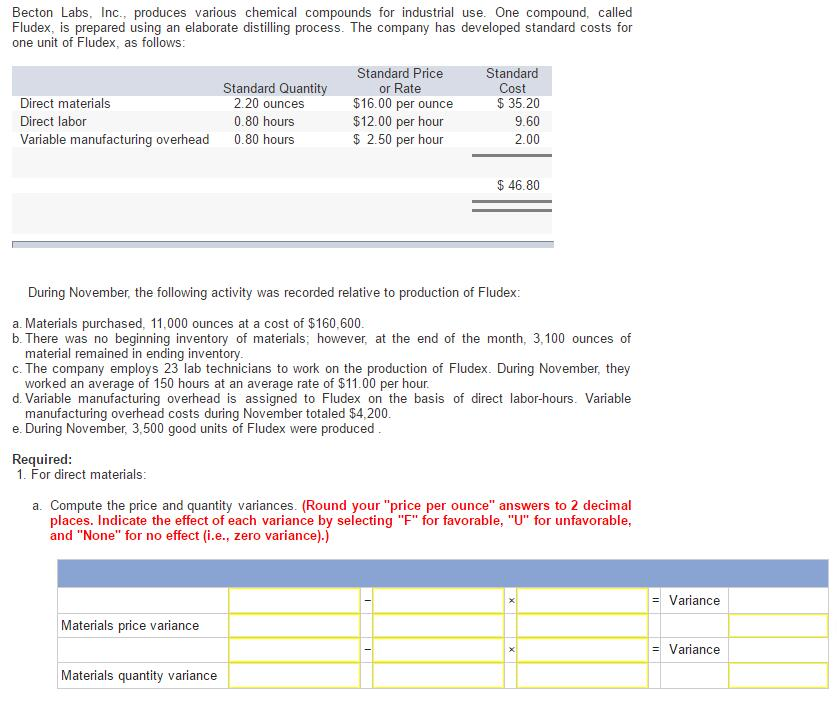Viewport: 837px width, 714px height.
Task: Click the '$ 46.80' total standard cost
Action: coord(518,186)
